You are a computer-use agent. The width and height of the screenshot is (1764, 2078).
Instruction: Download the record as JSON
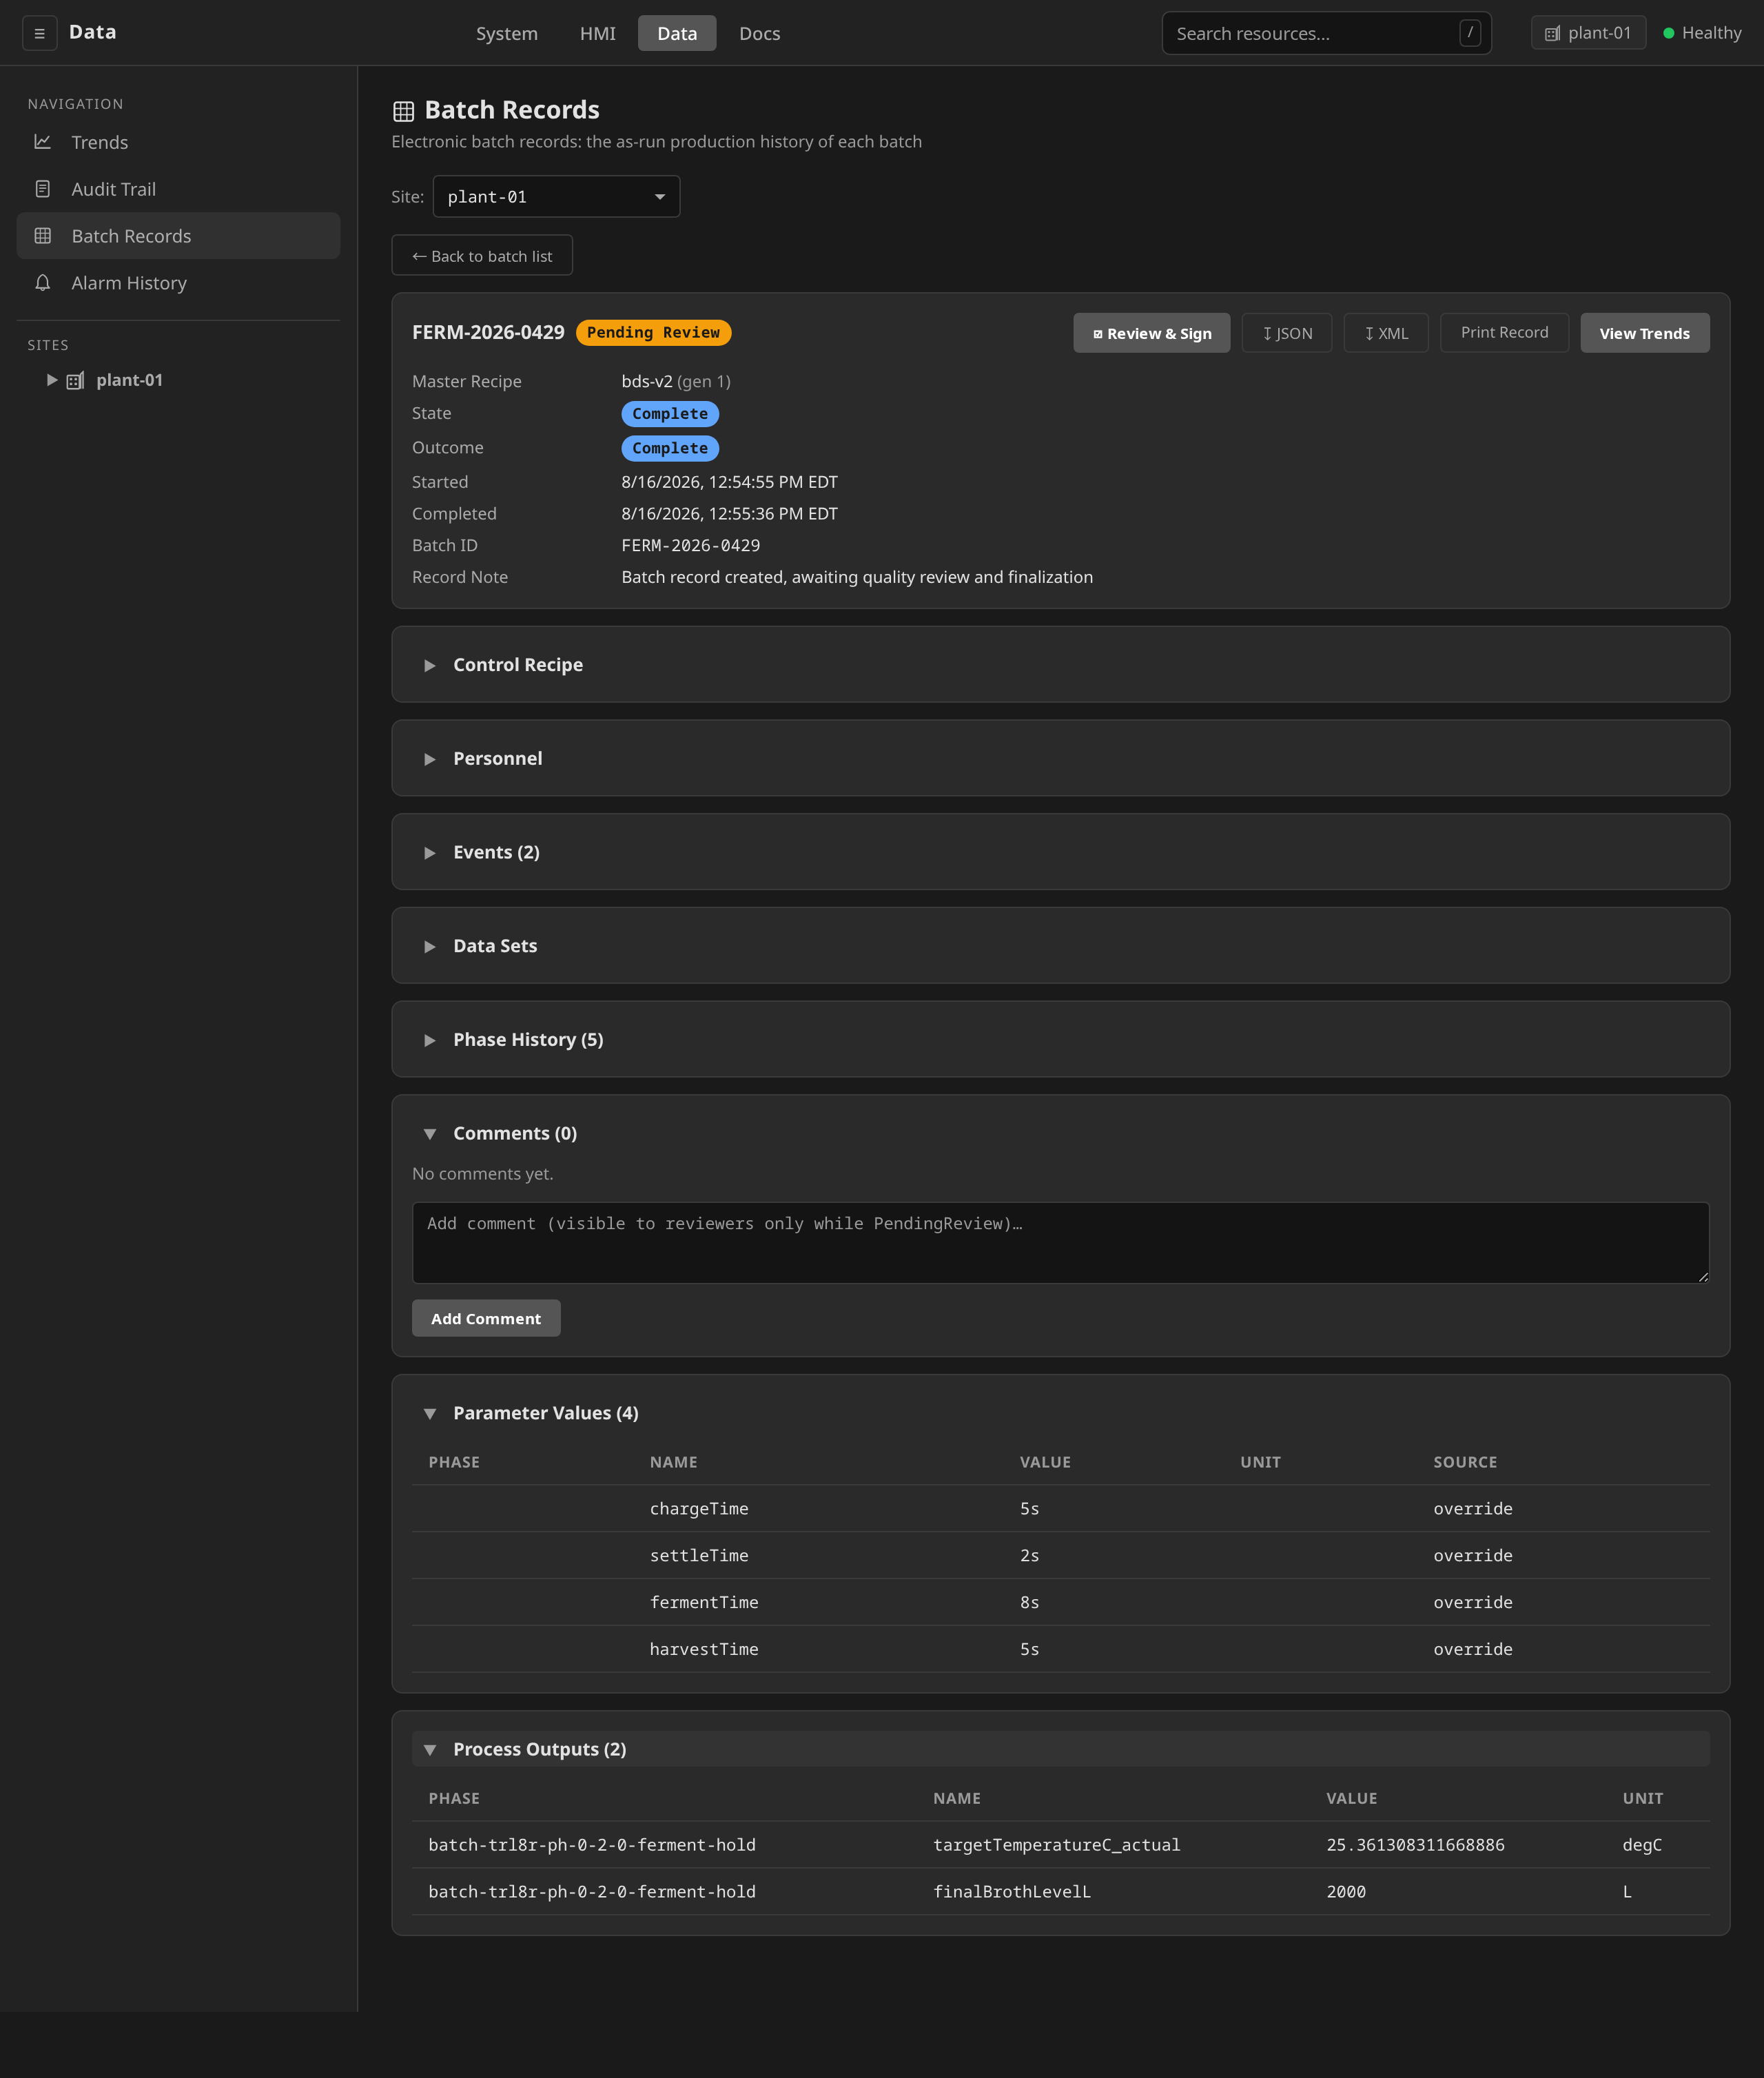[x=1286, y=333]
